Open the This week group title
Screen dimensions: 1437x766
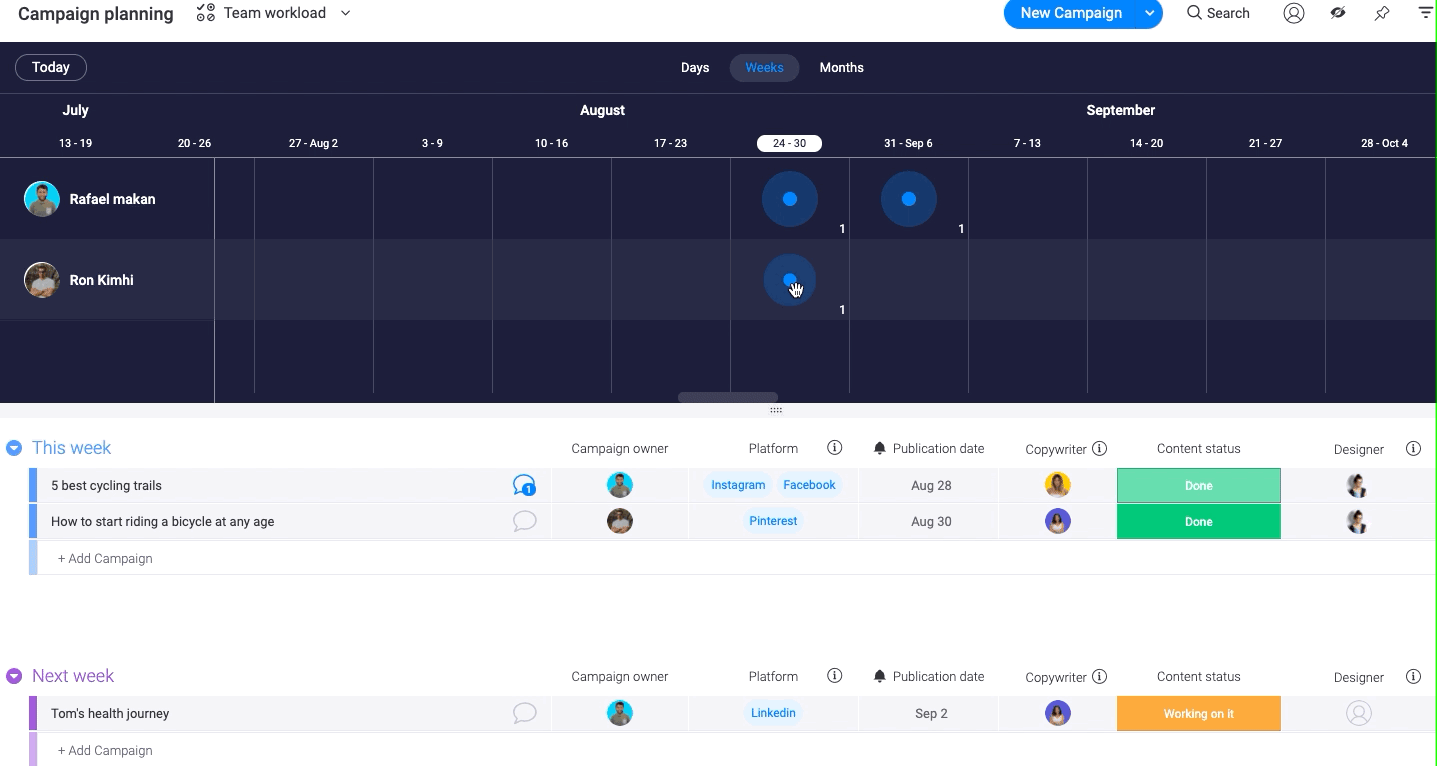tap(71, 448)
